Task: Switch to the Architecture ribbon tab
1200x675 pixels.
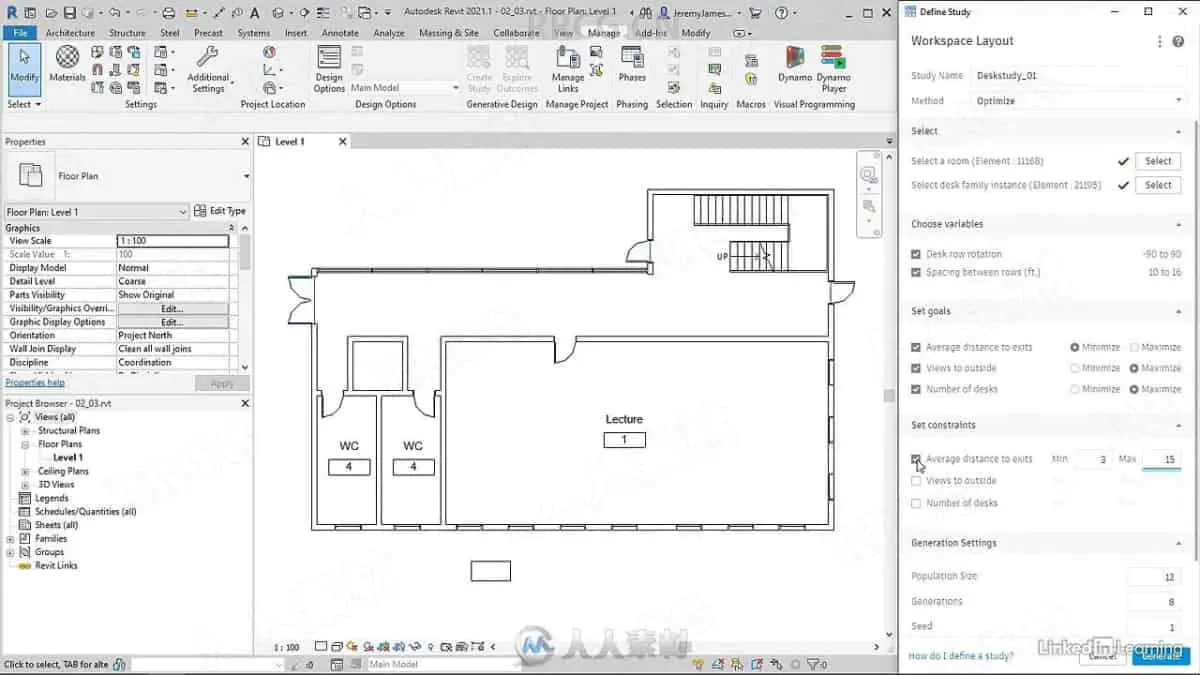Action: coord(70,33)
